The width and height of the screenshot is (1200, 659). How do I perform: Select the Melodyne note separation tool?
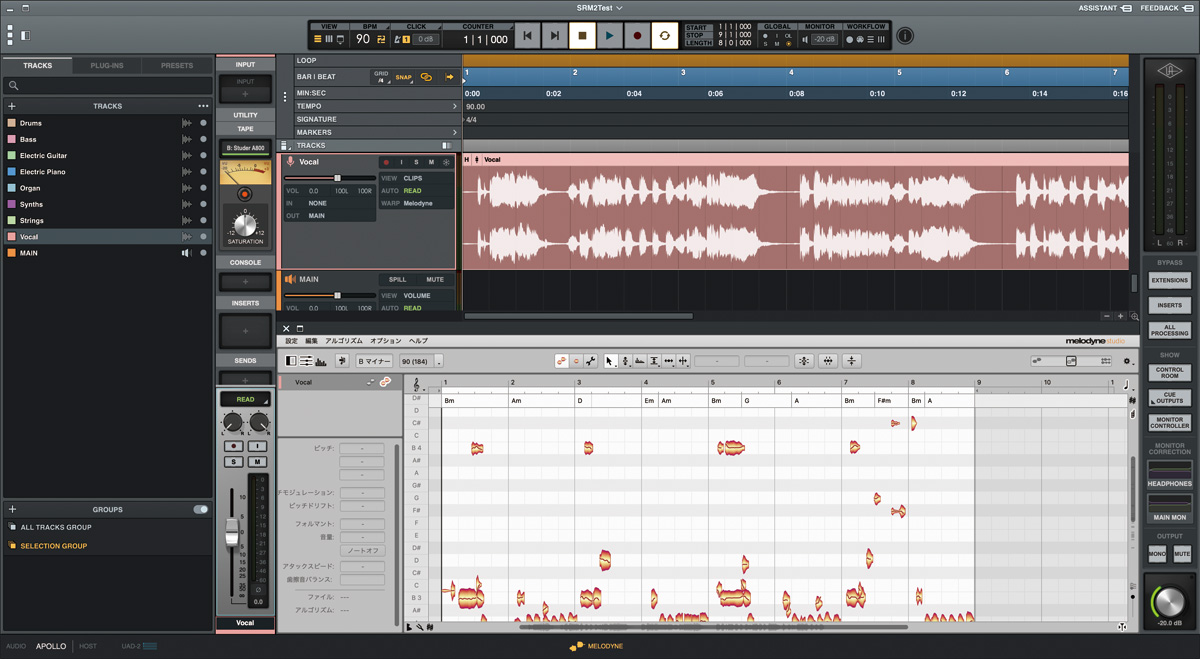pyautogui.click(x=683, y=361)
